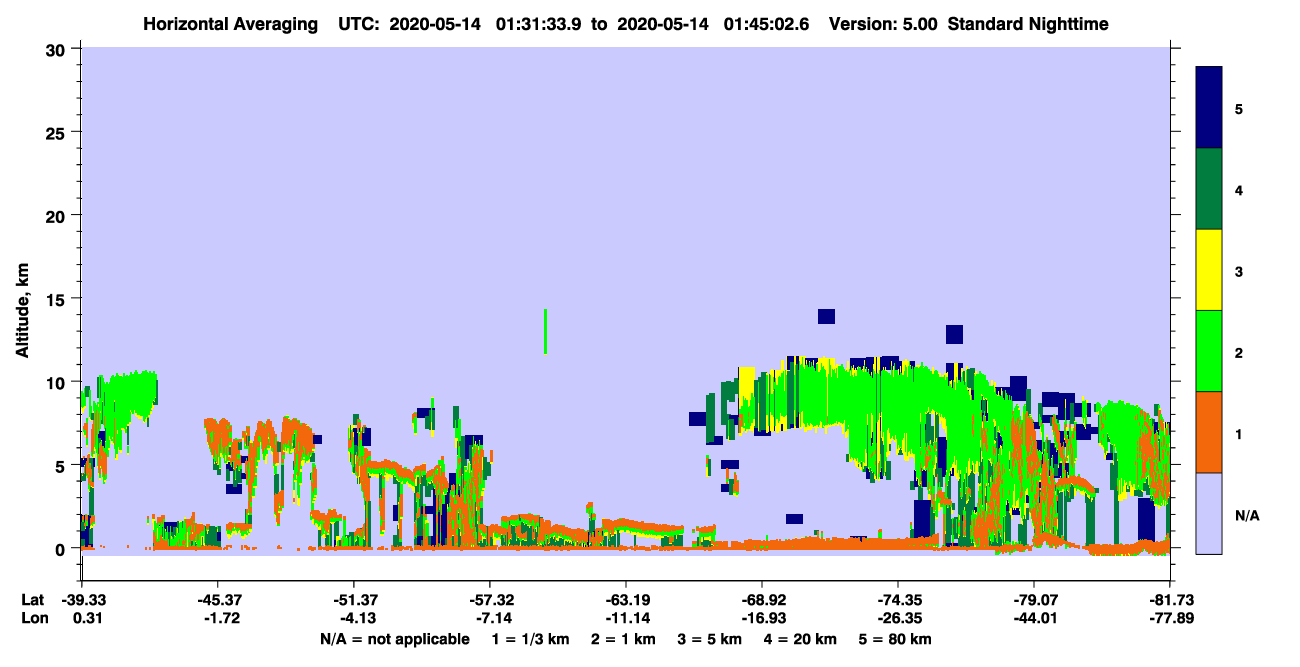Click '2 = 1 km' legend text

point(622,639)
